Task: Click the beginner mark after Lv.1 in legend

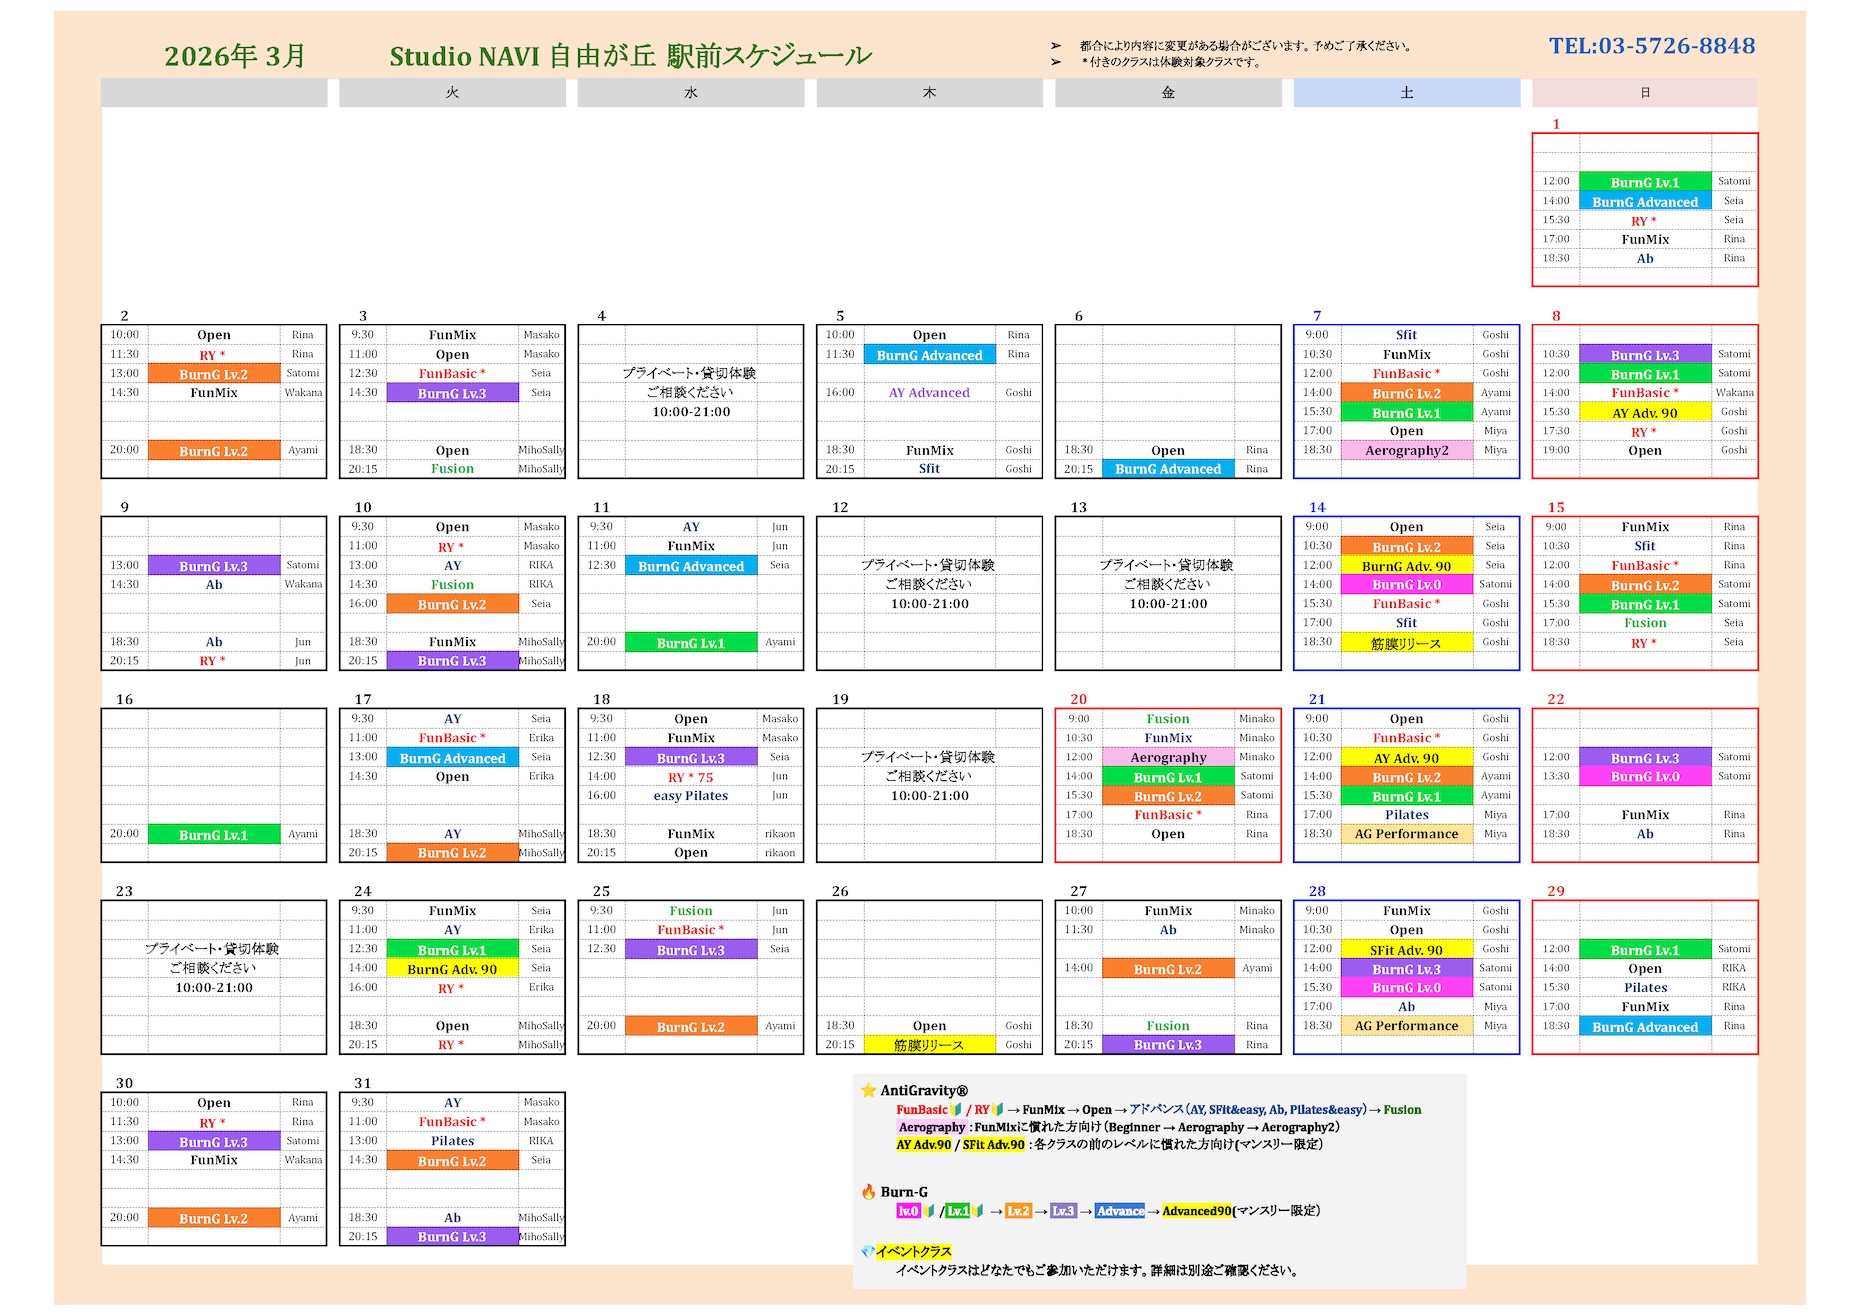Action: pyautogui.click(x=978, y=1211)
